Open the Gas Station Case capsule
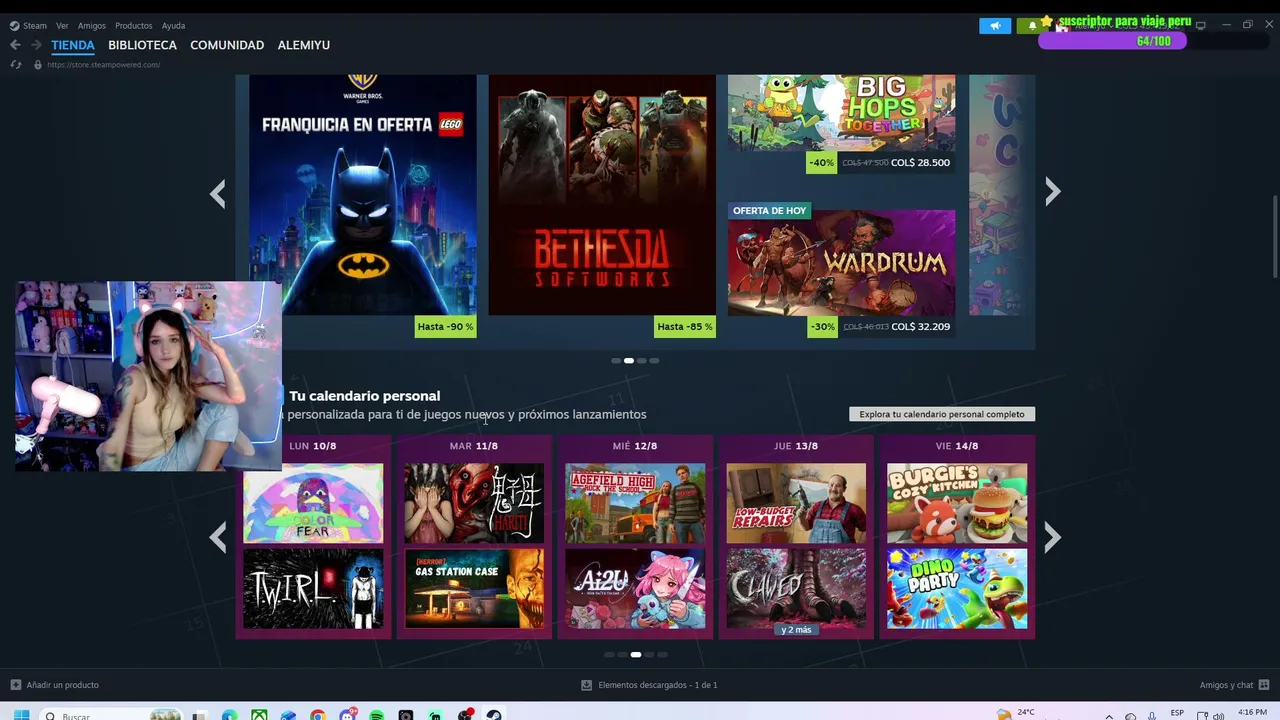The height and width of the screenshot is (720, 1280). click(x=474, y=588)
